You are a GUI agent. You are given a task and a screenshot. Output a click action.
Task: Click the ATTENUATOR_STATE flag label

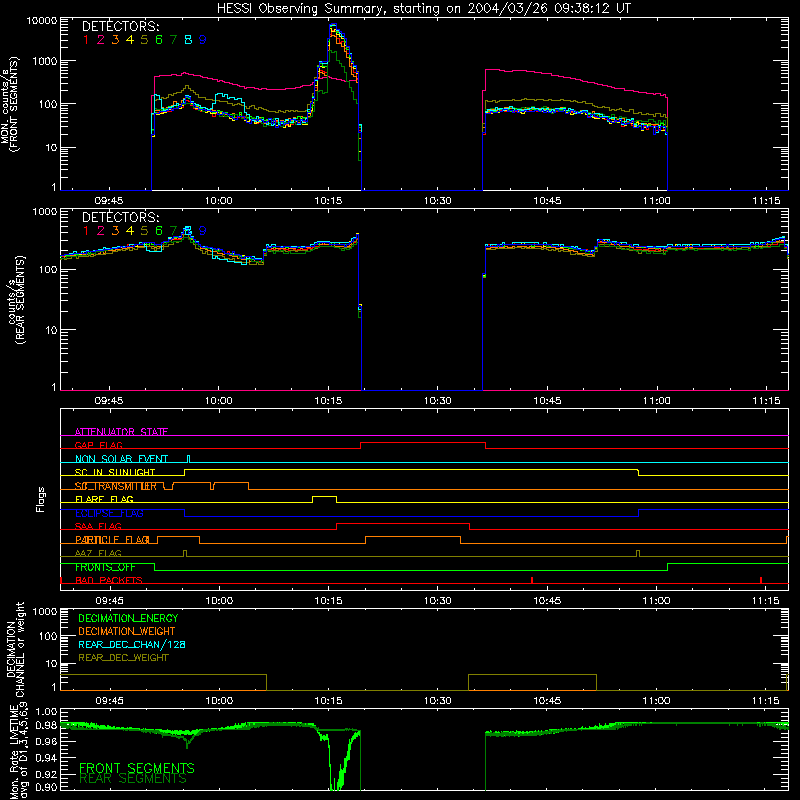click(x=121, y=432)
